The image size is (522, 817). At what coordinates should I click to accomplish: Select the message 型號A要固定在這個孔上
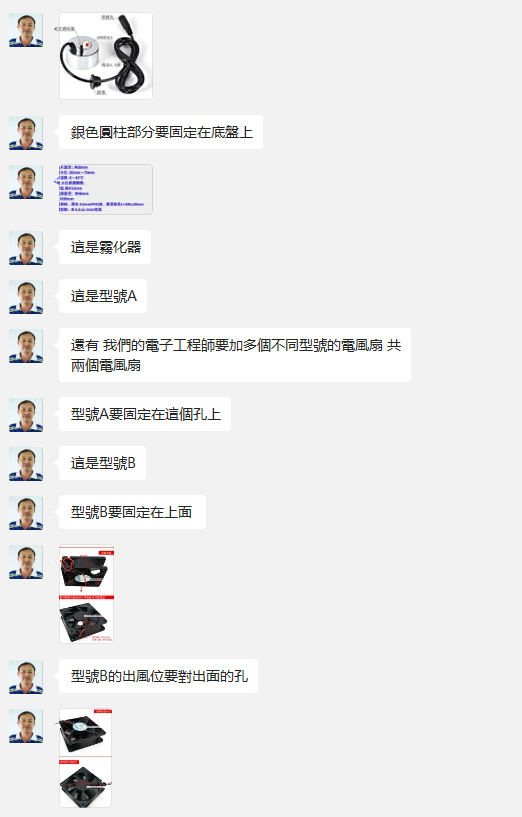pos(145,414)
